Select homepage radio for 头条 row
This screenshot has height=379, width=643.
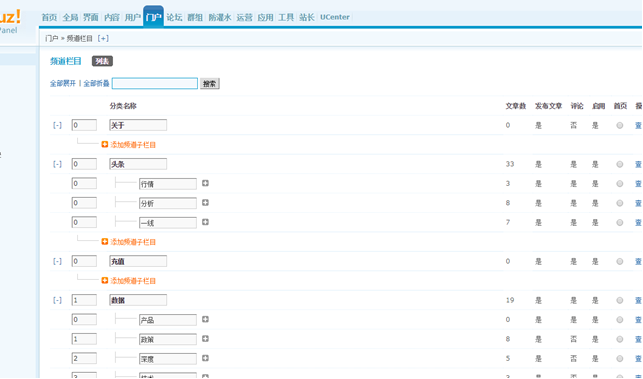tap(620, 164)
